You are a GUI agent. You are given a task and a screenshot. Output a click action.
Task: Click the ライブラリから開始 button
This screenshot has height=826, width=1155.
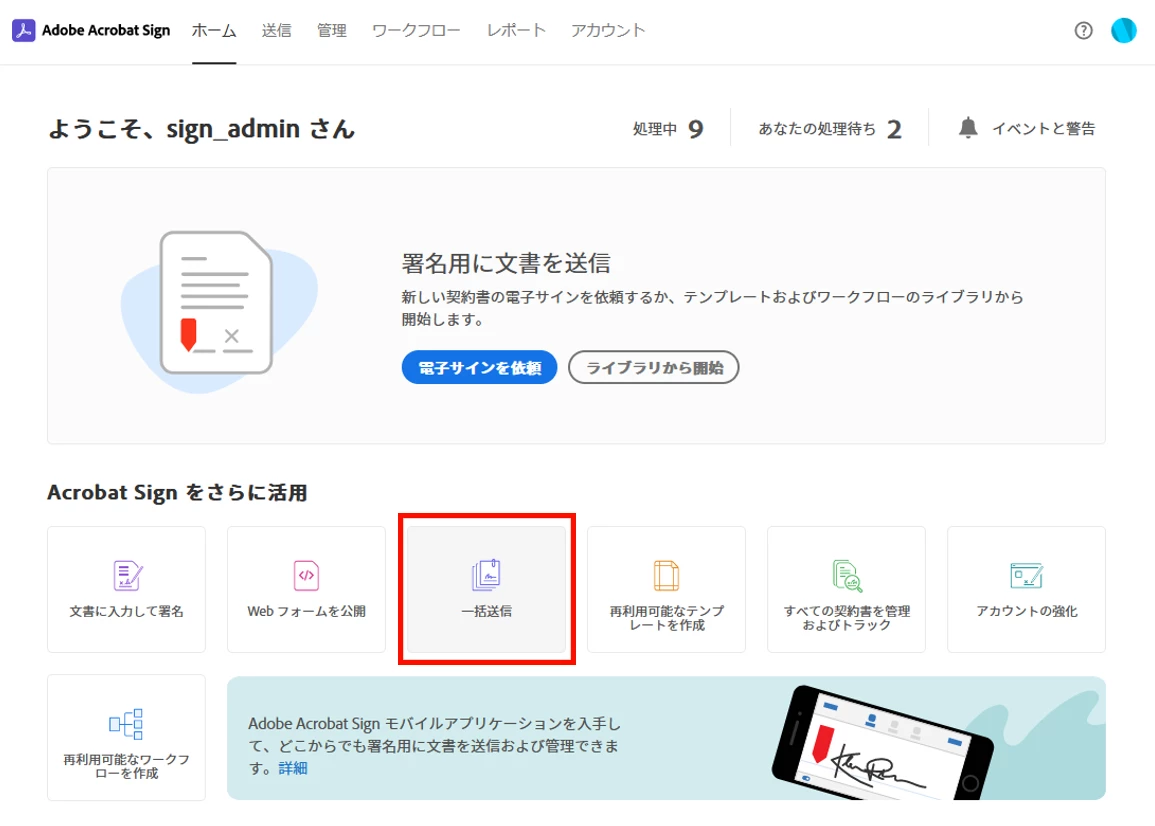point(653,367)
